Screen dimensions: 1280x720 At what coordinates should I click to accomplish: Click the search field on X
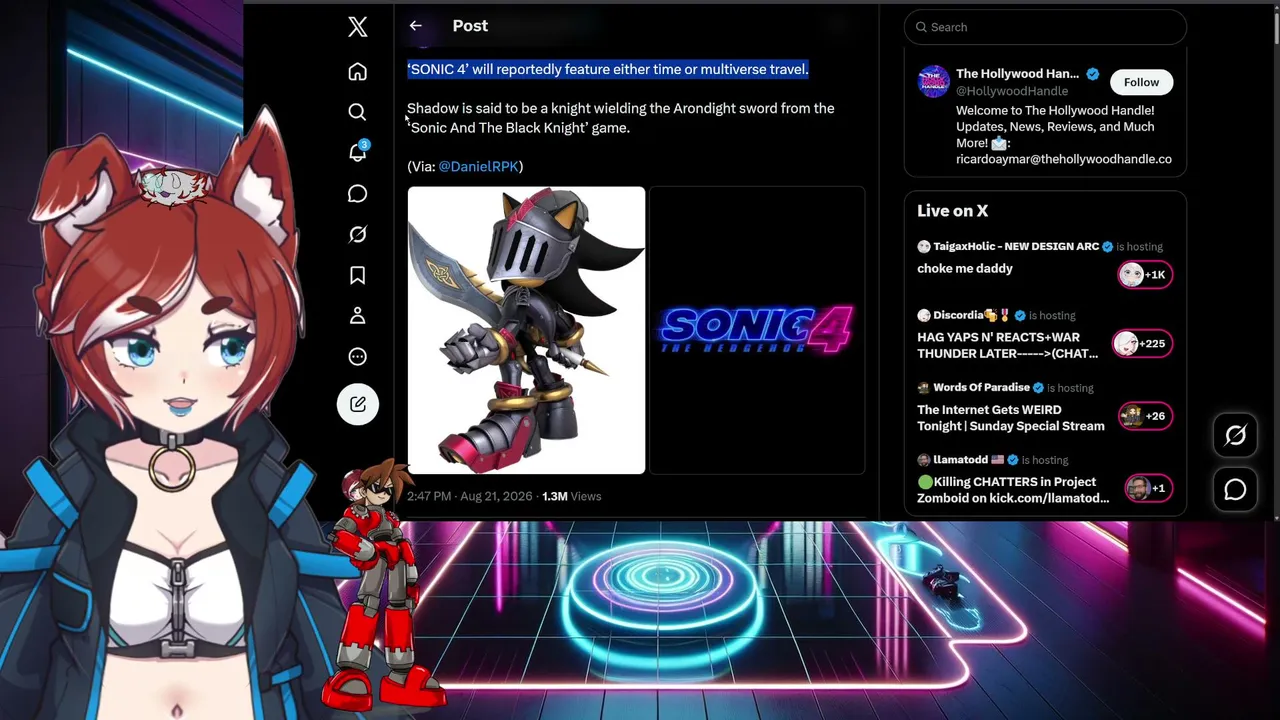pos(1045,27)
